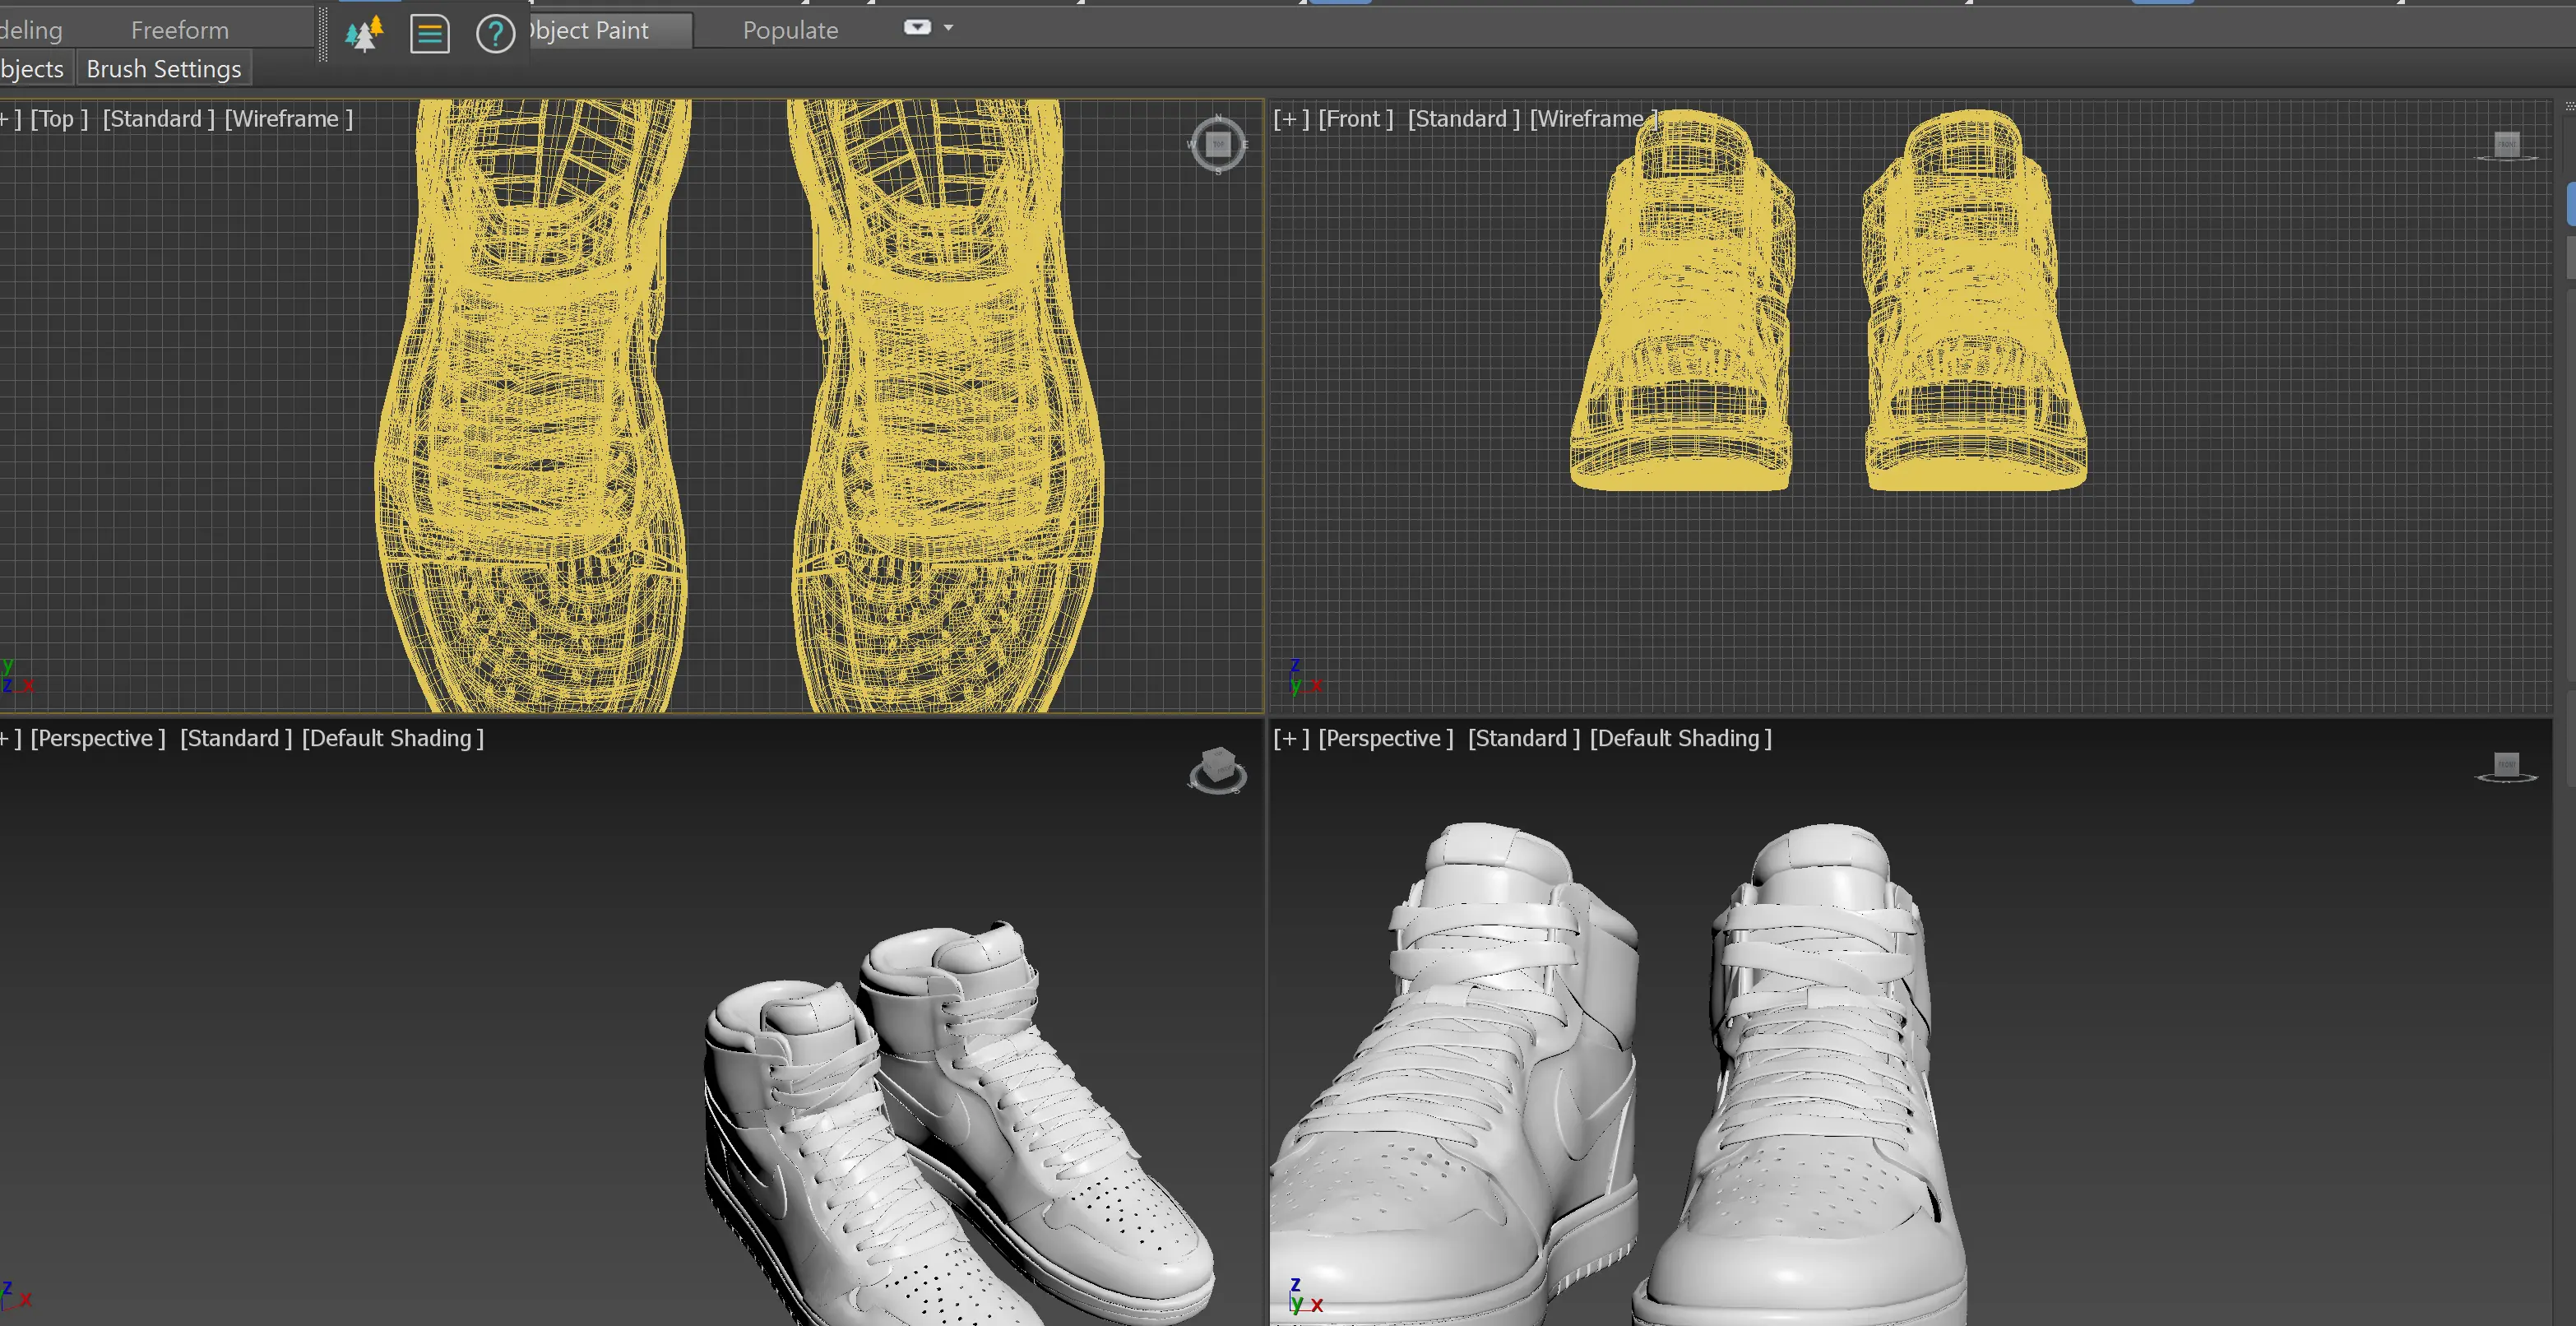Click the ViewCube in the left Perspective viewport

(1217, 770)
